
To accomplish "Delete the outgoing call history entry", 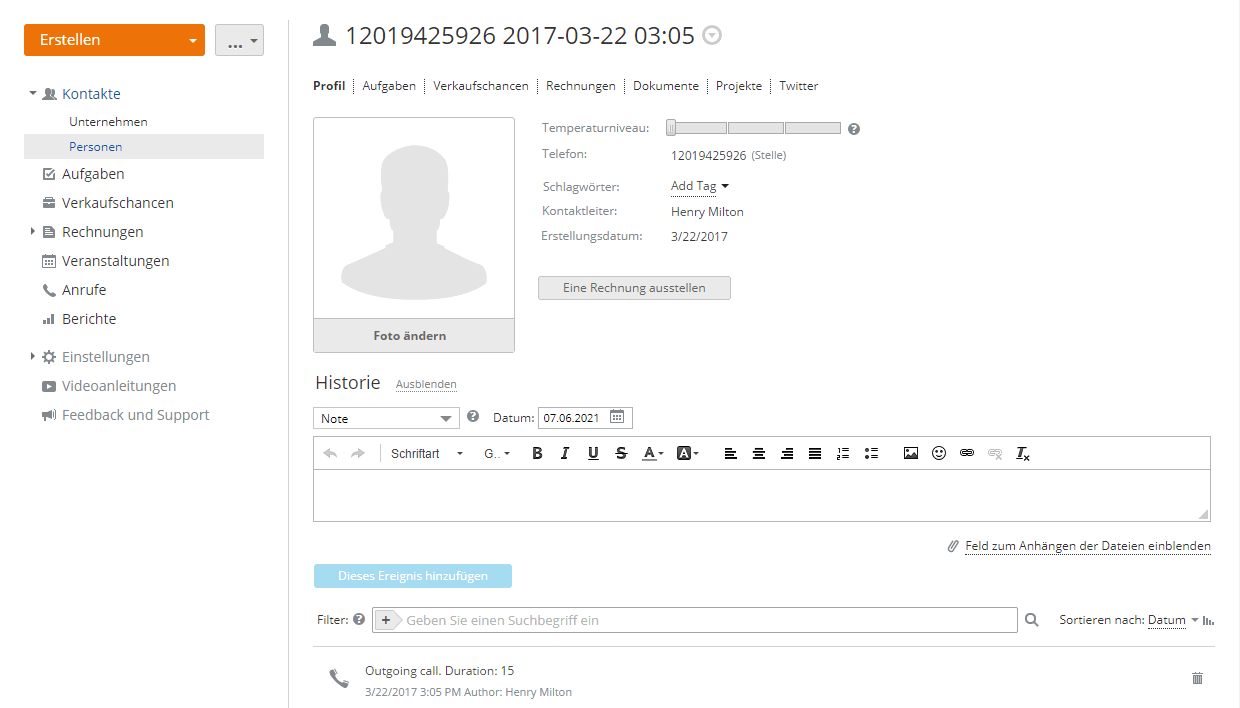I will pos(1198,678).
